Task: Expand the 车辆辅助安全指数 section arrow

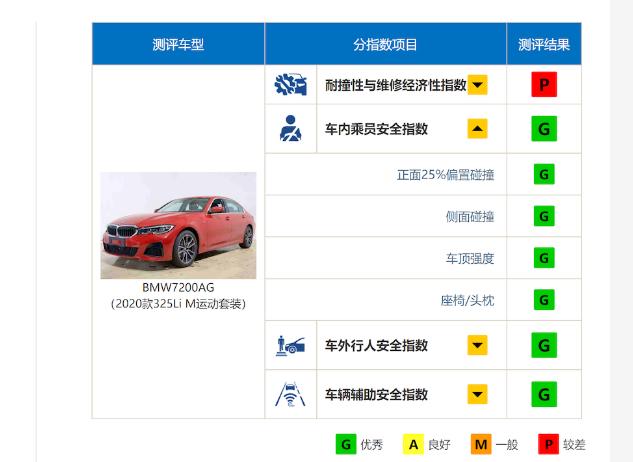Action: pos(477,394)
